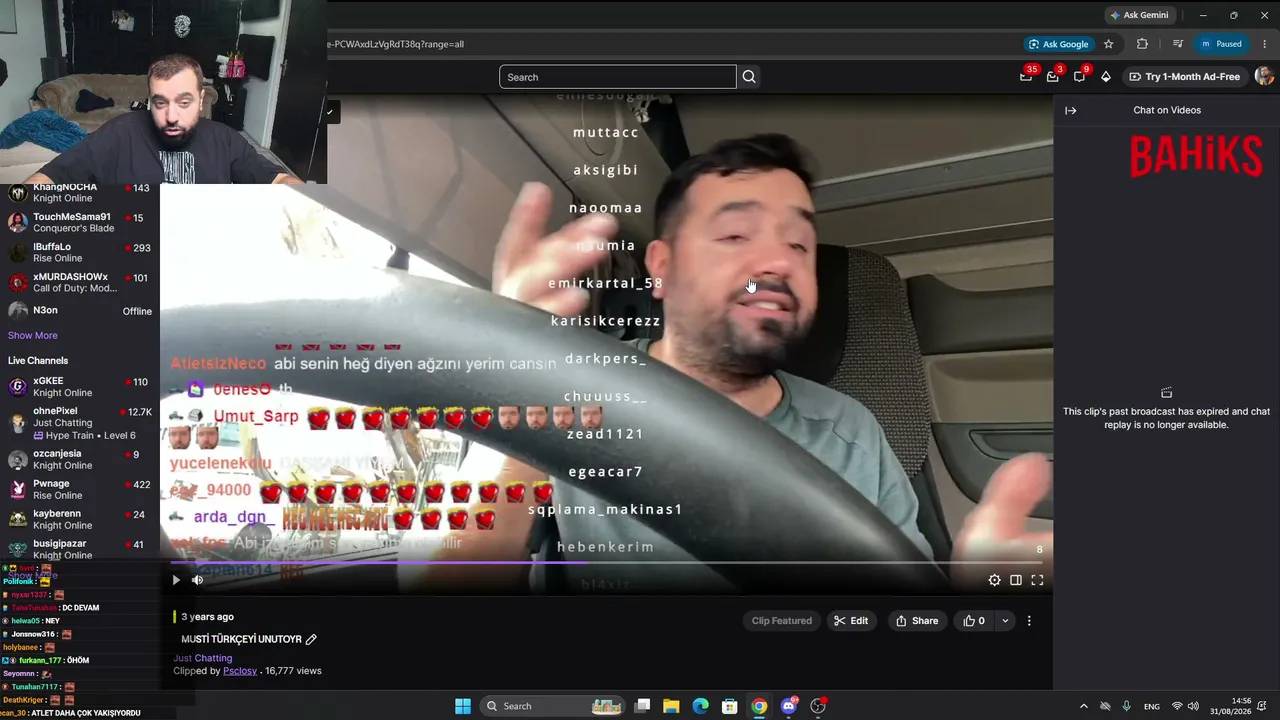The height and width of the screenshot is (720, 1280).
Task: Open Chrome media controls icon
Action: pos(1178,44)
